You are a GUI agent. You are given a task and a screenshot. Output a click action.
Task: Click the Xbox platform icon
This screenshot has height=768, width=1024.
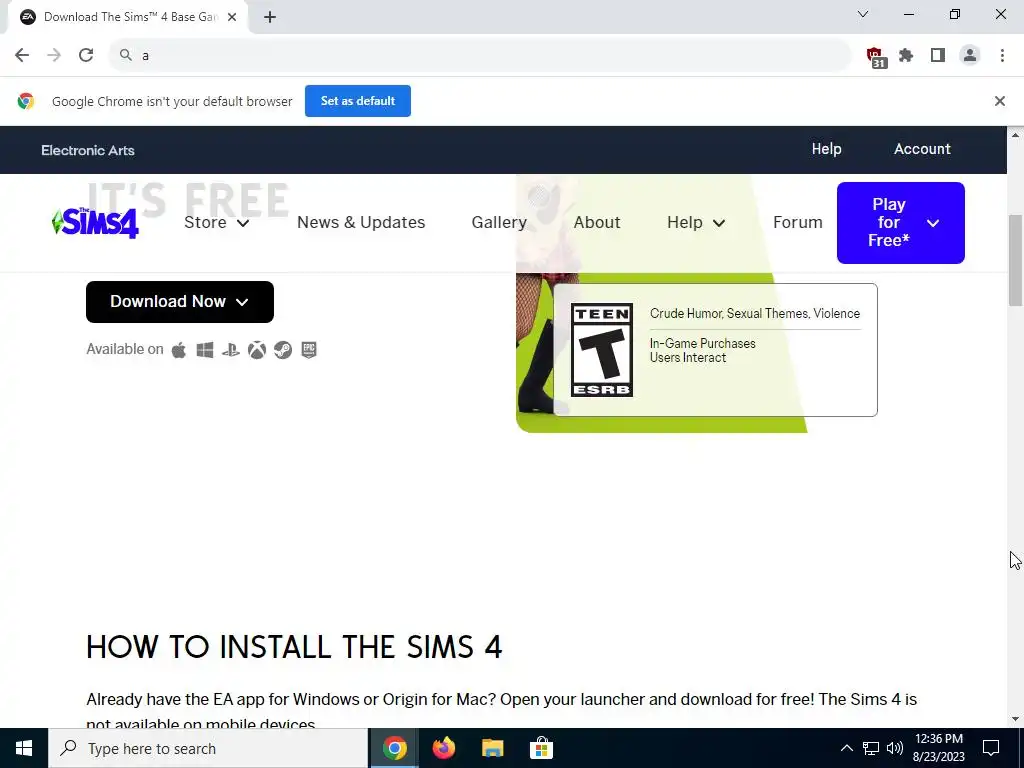click(x=257, y=350)
